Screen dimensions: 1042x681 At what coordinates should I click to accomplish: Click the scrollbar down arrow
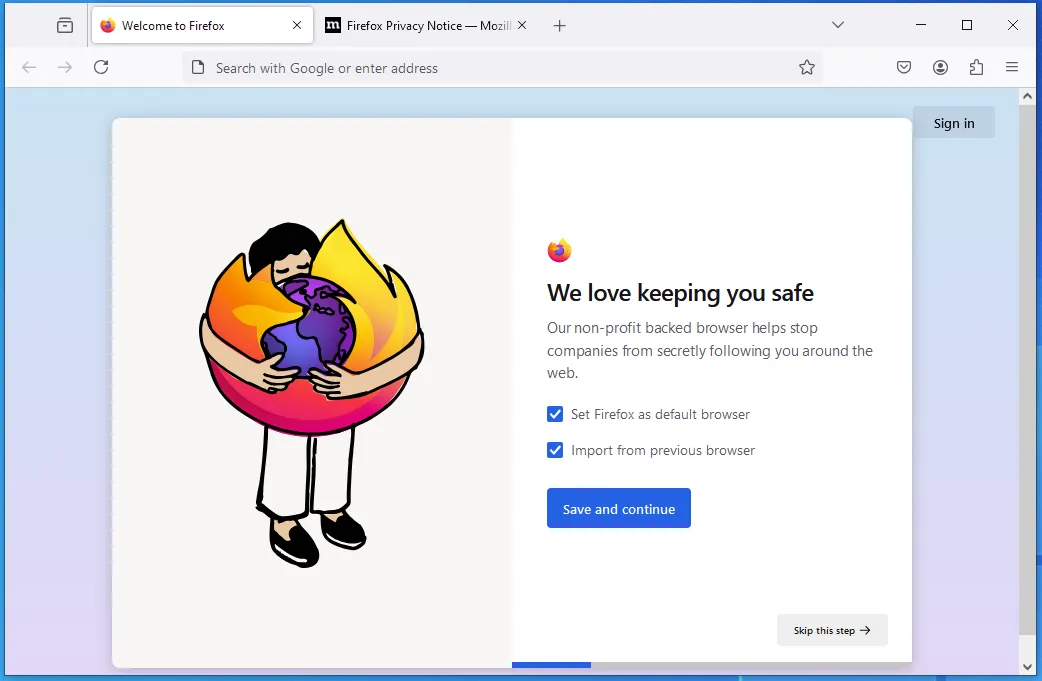pos(1027,666)
